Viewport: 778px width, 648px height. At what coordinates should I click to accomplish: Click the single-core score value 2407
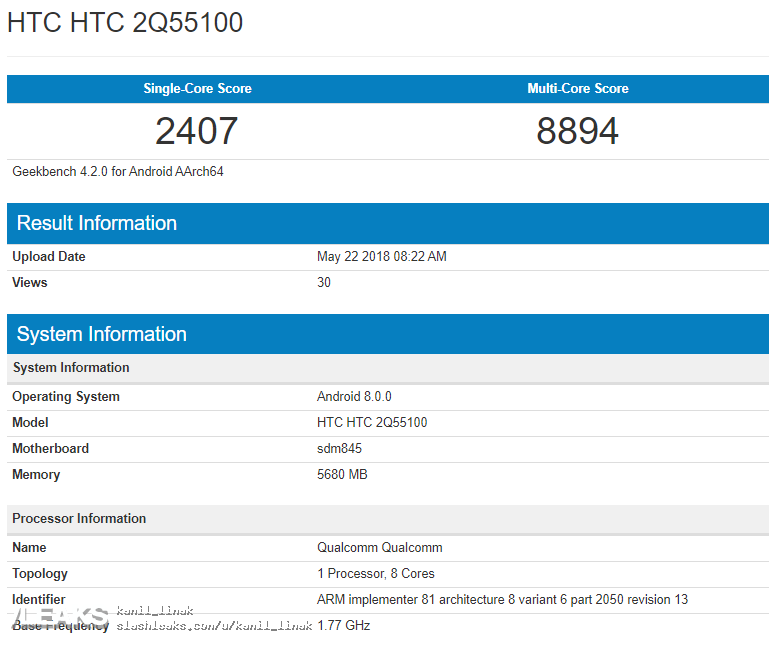pos(197,131)
